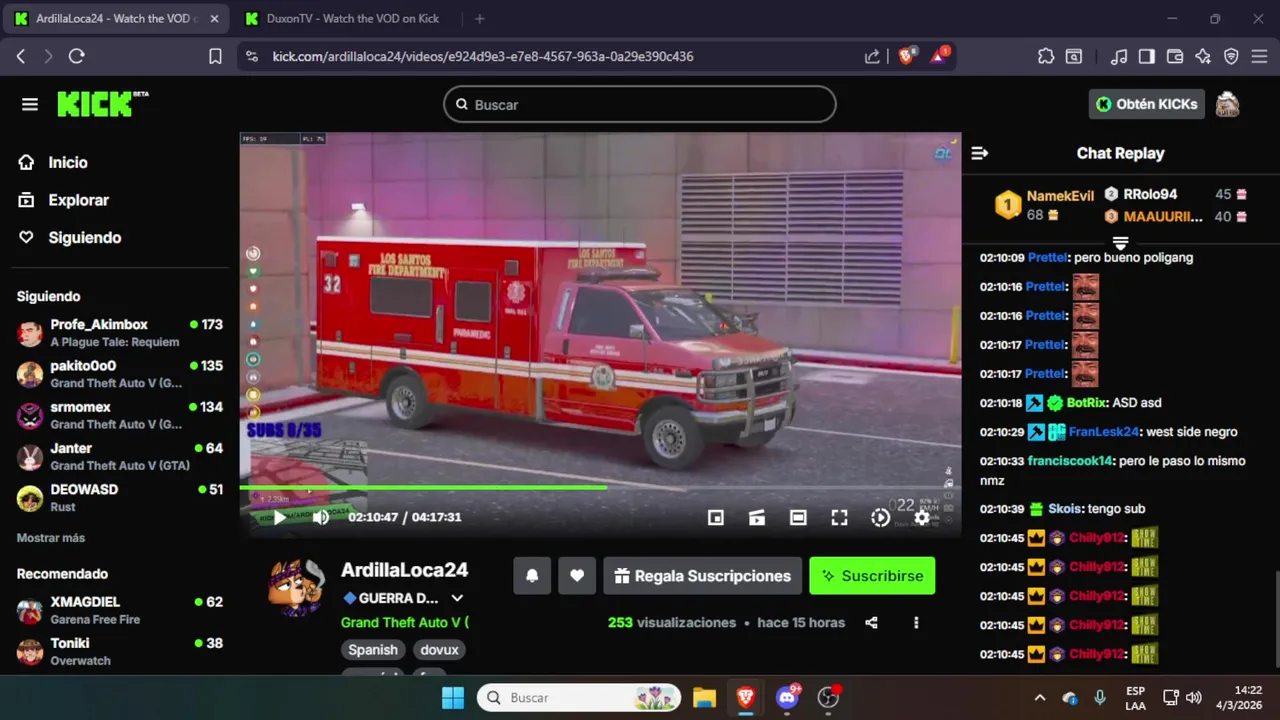The image size is (1280, 720).
Task: Play the paused VOD video
Action: tap(279, 517)
